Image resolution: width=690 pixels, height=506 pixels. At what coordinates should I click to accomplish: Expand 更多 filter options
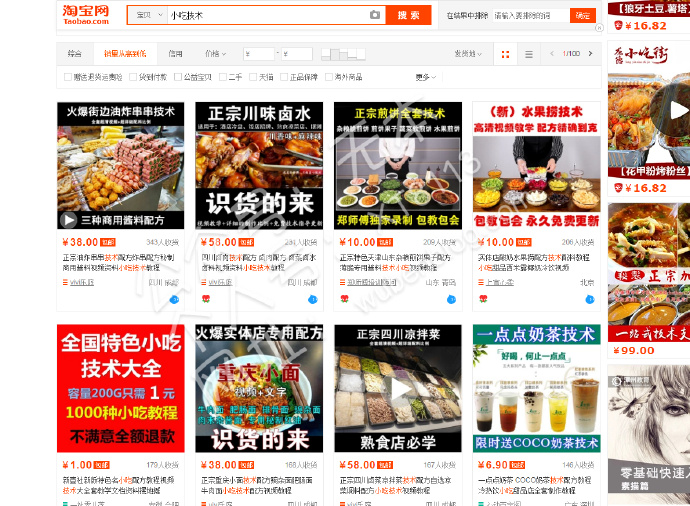(x=426, y=77)
